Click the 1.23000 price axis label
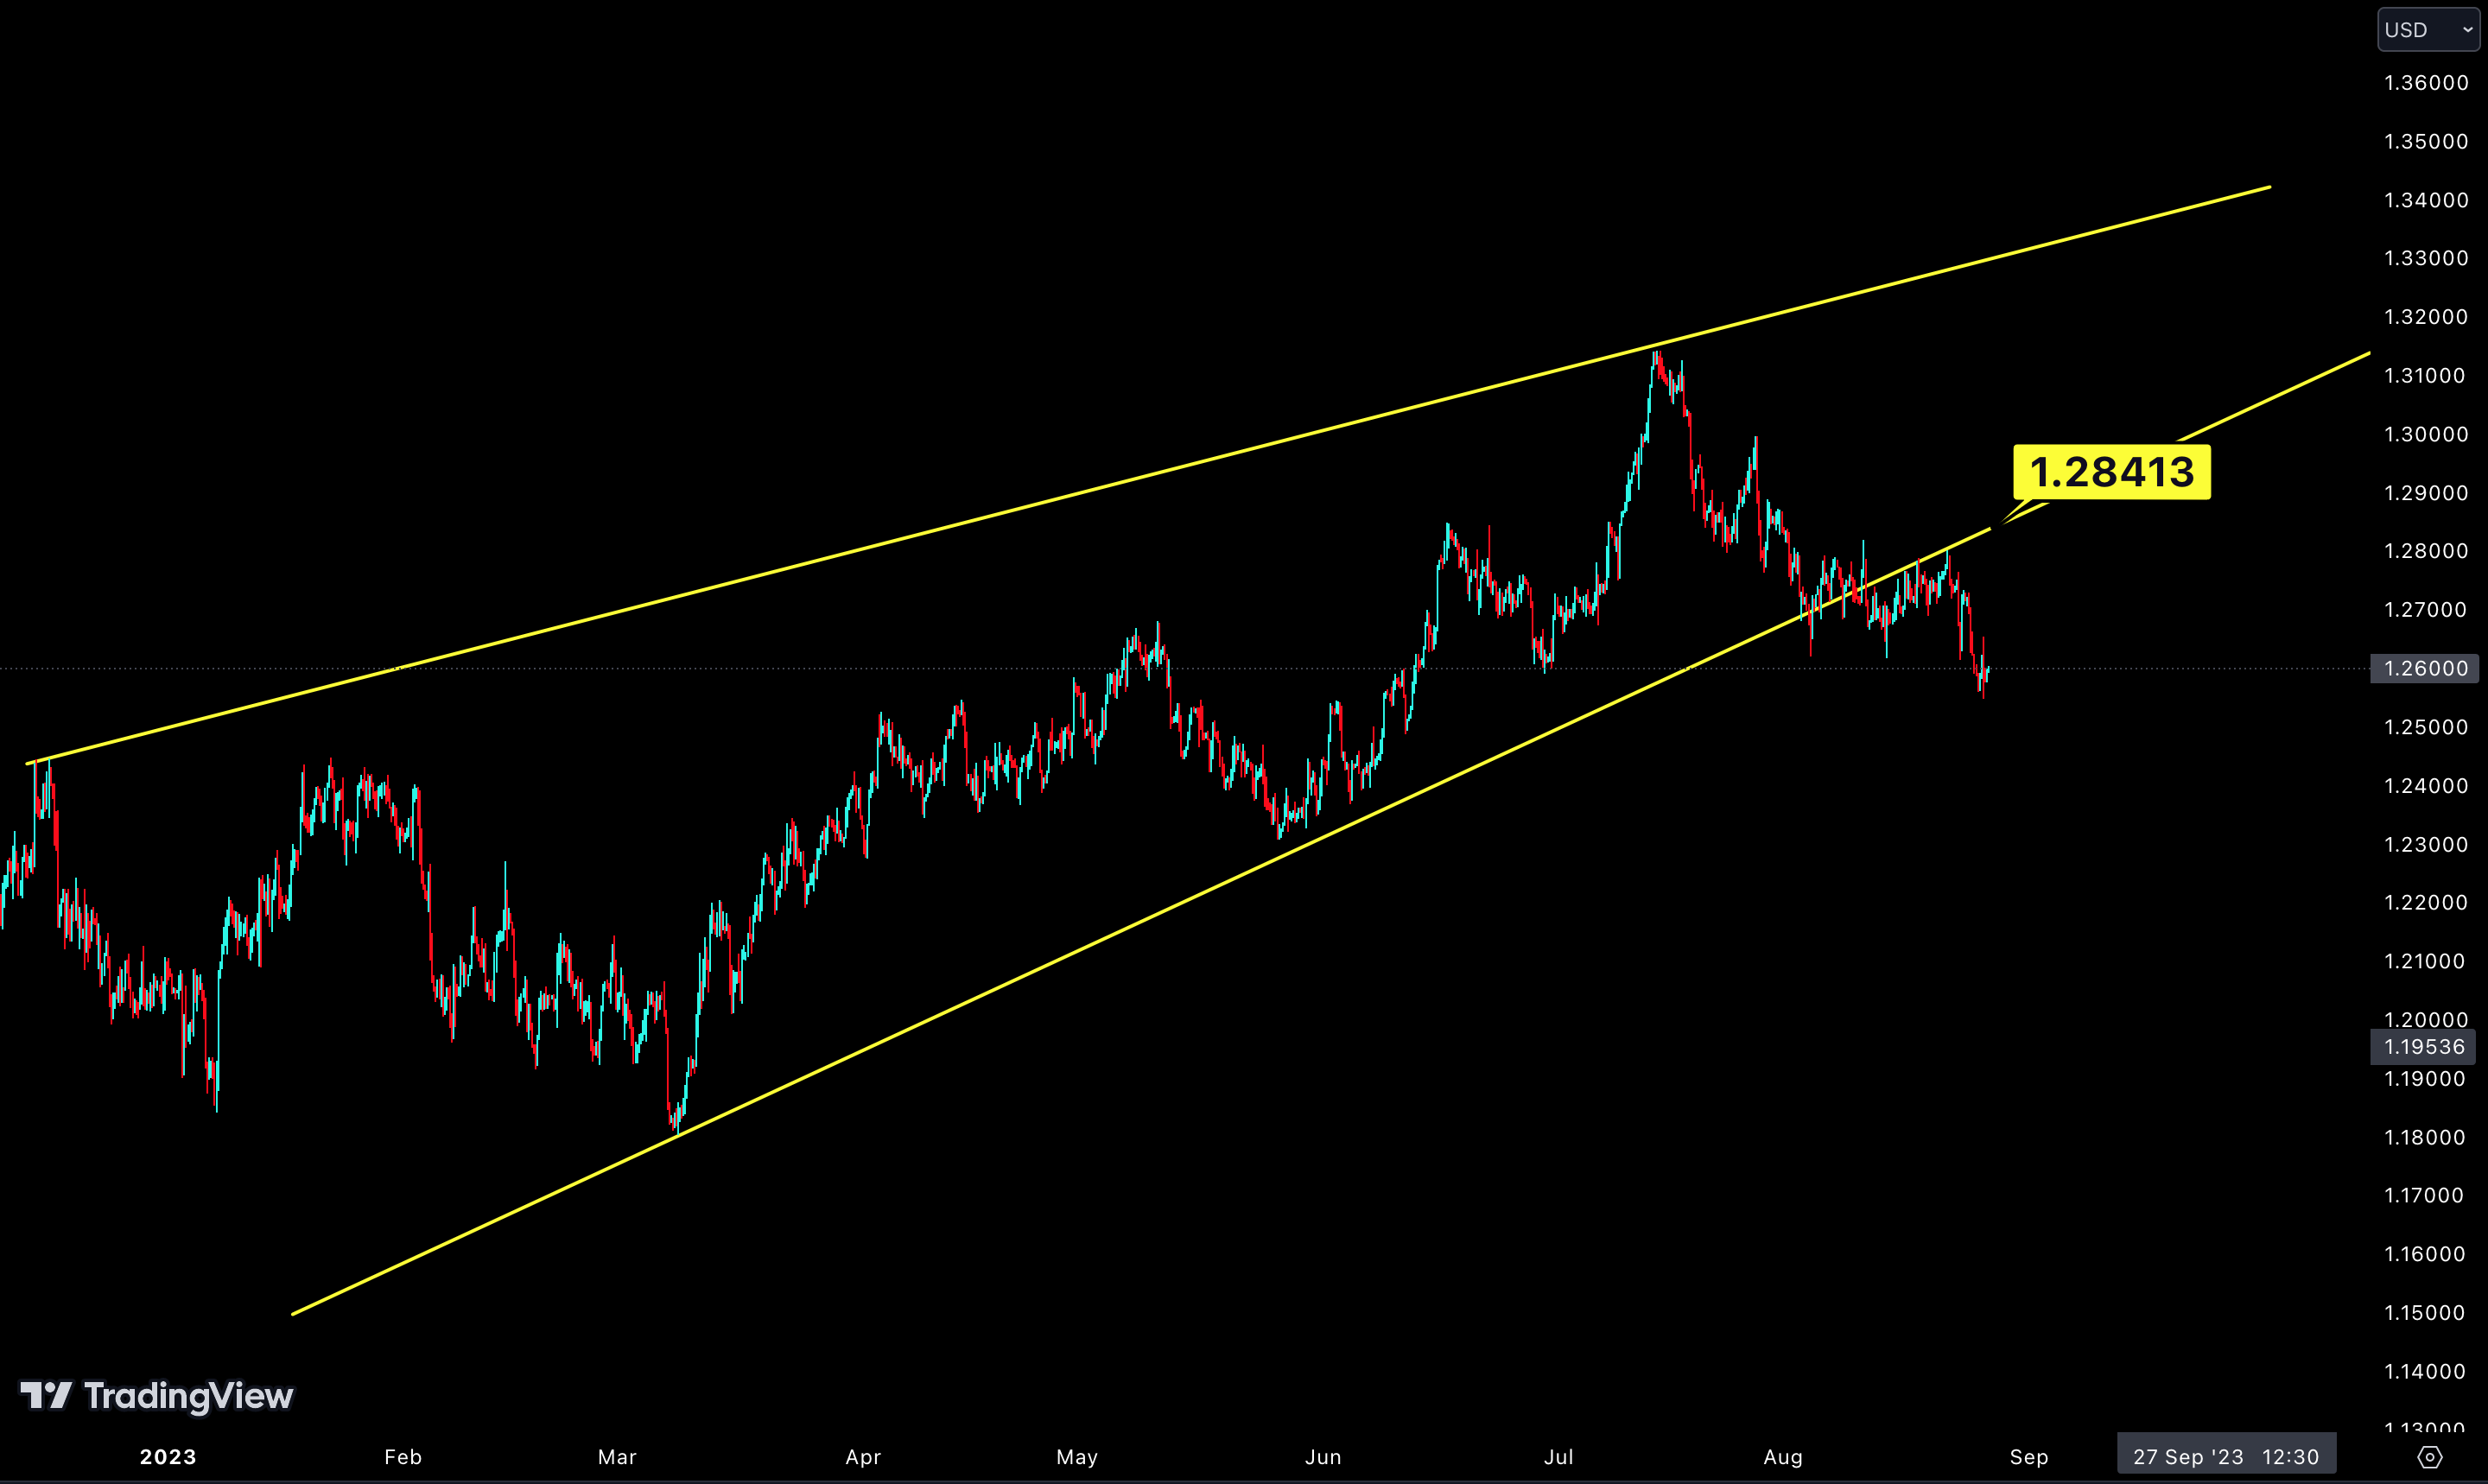2488x1484 pixels. coord(2426,845)
